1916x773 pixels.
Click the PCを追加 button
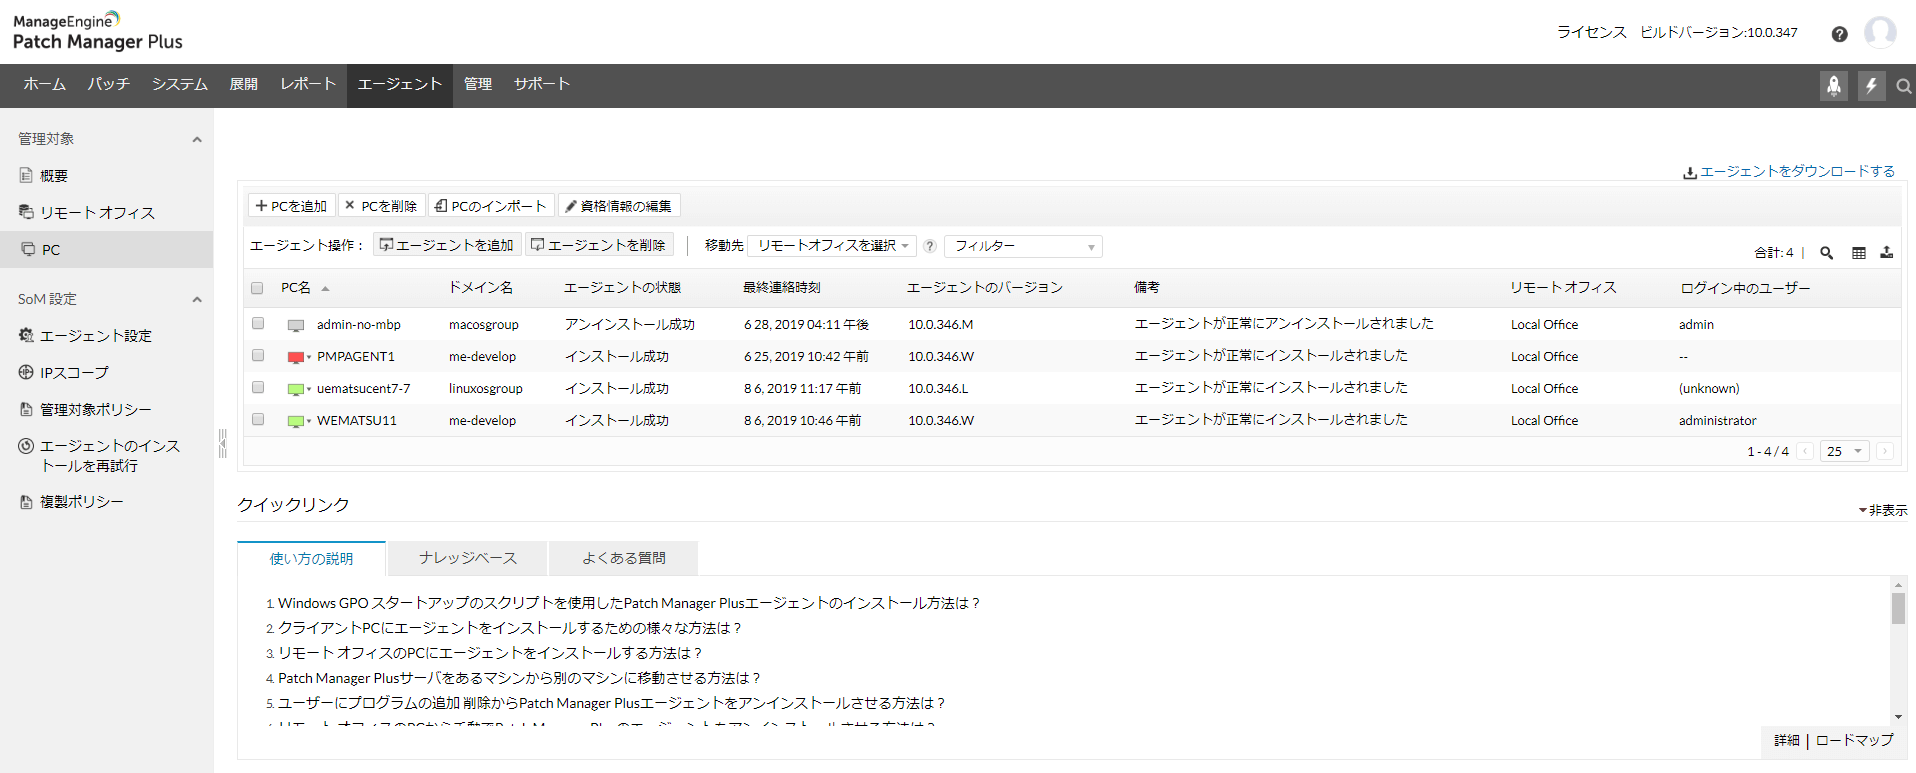click(291, 206)
